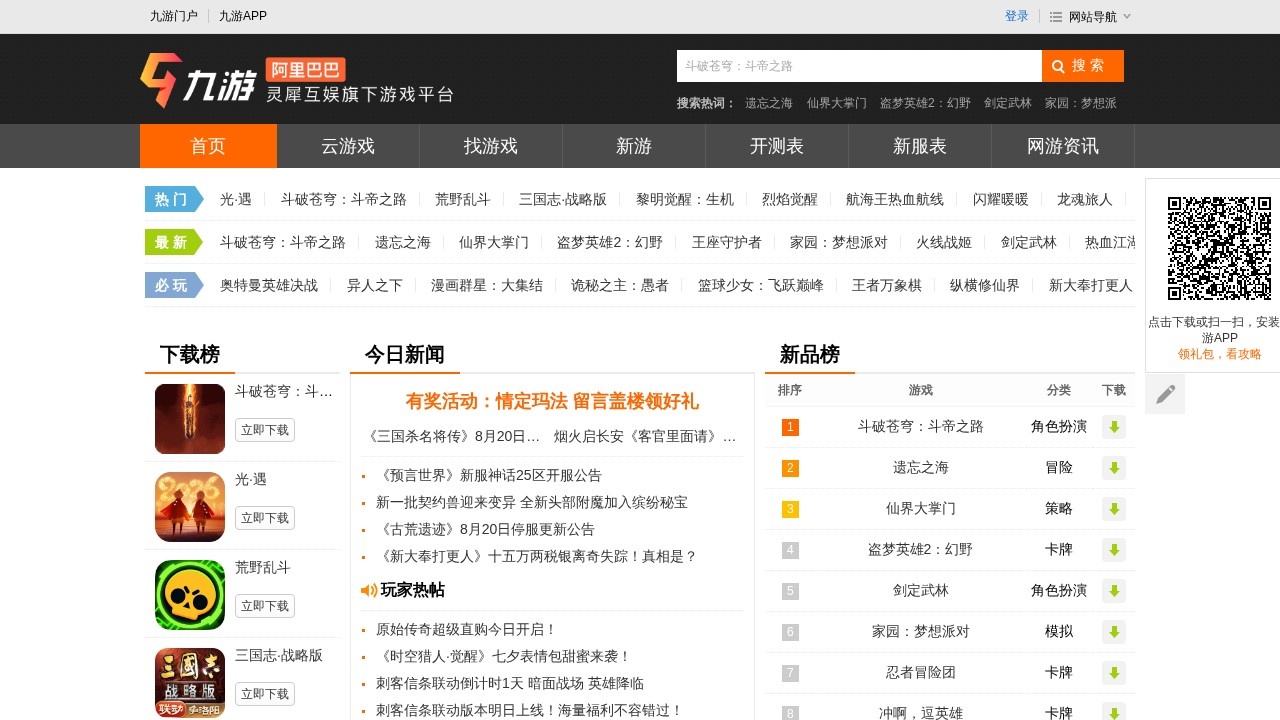Click the 领礼包，看攻略 link
Viewport: 1280px width, 720px height.
tap(1219, 354)
